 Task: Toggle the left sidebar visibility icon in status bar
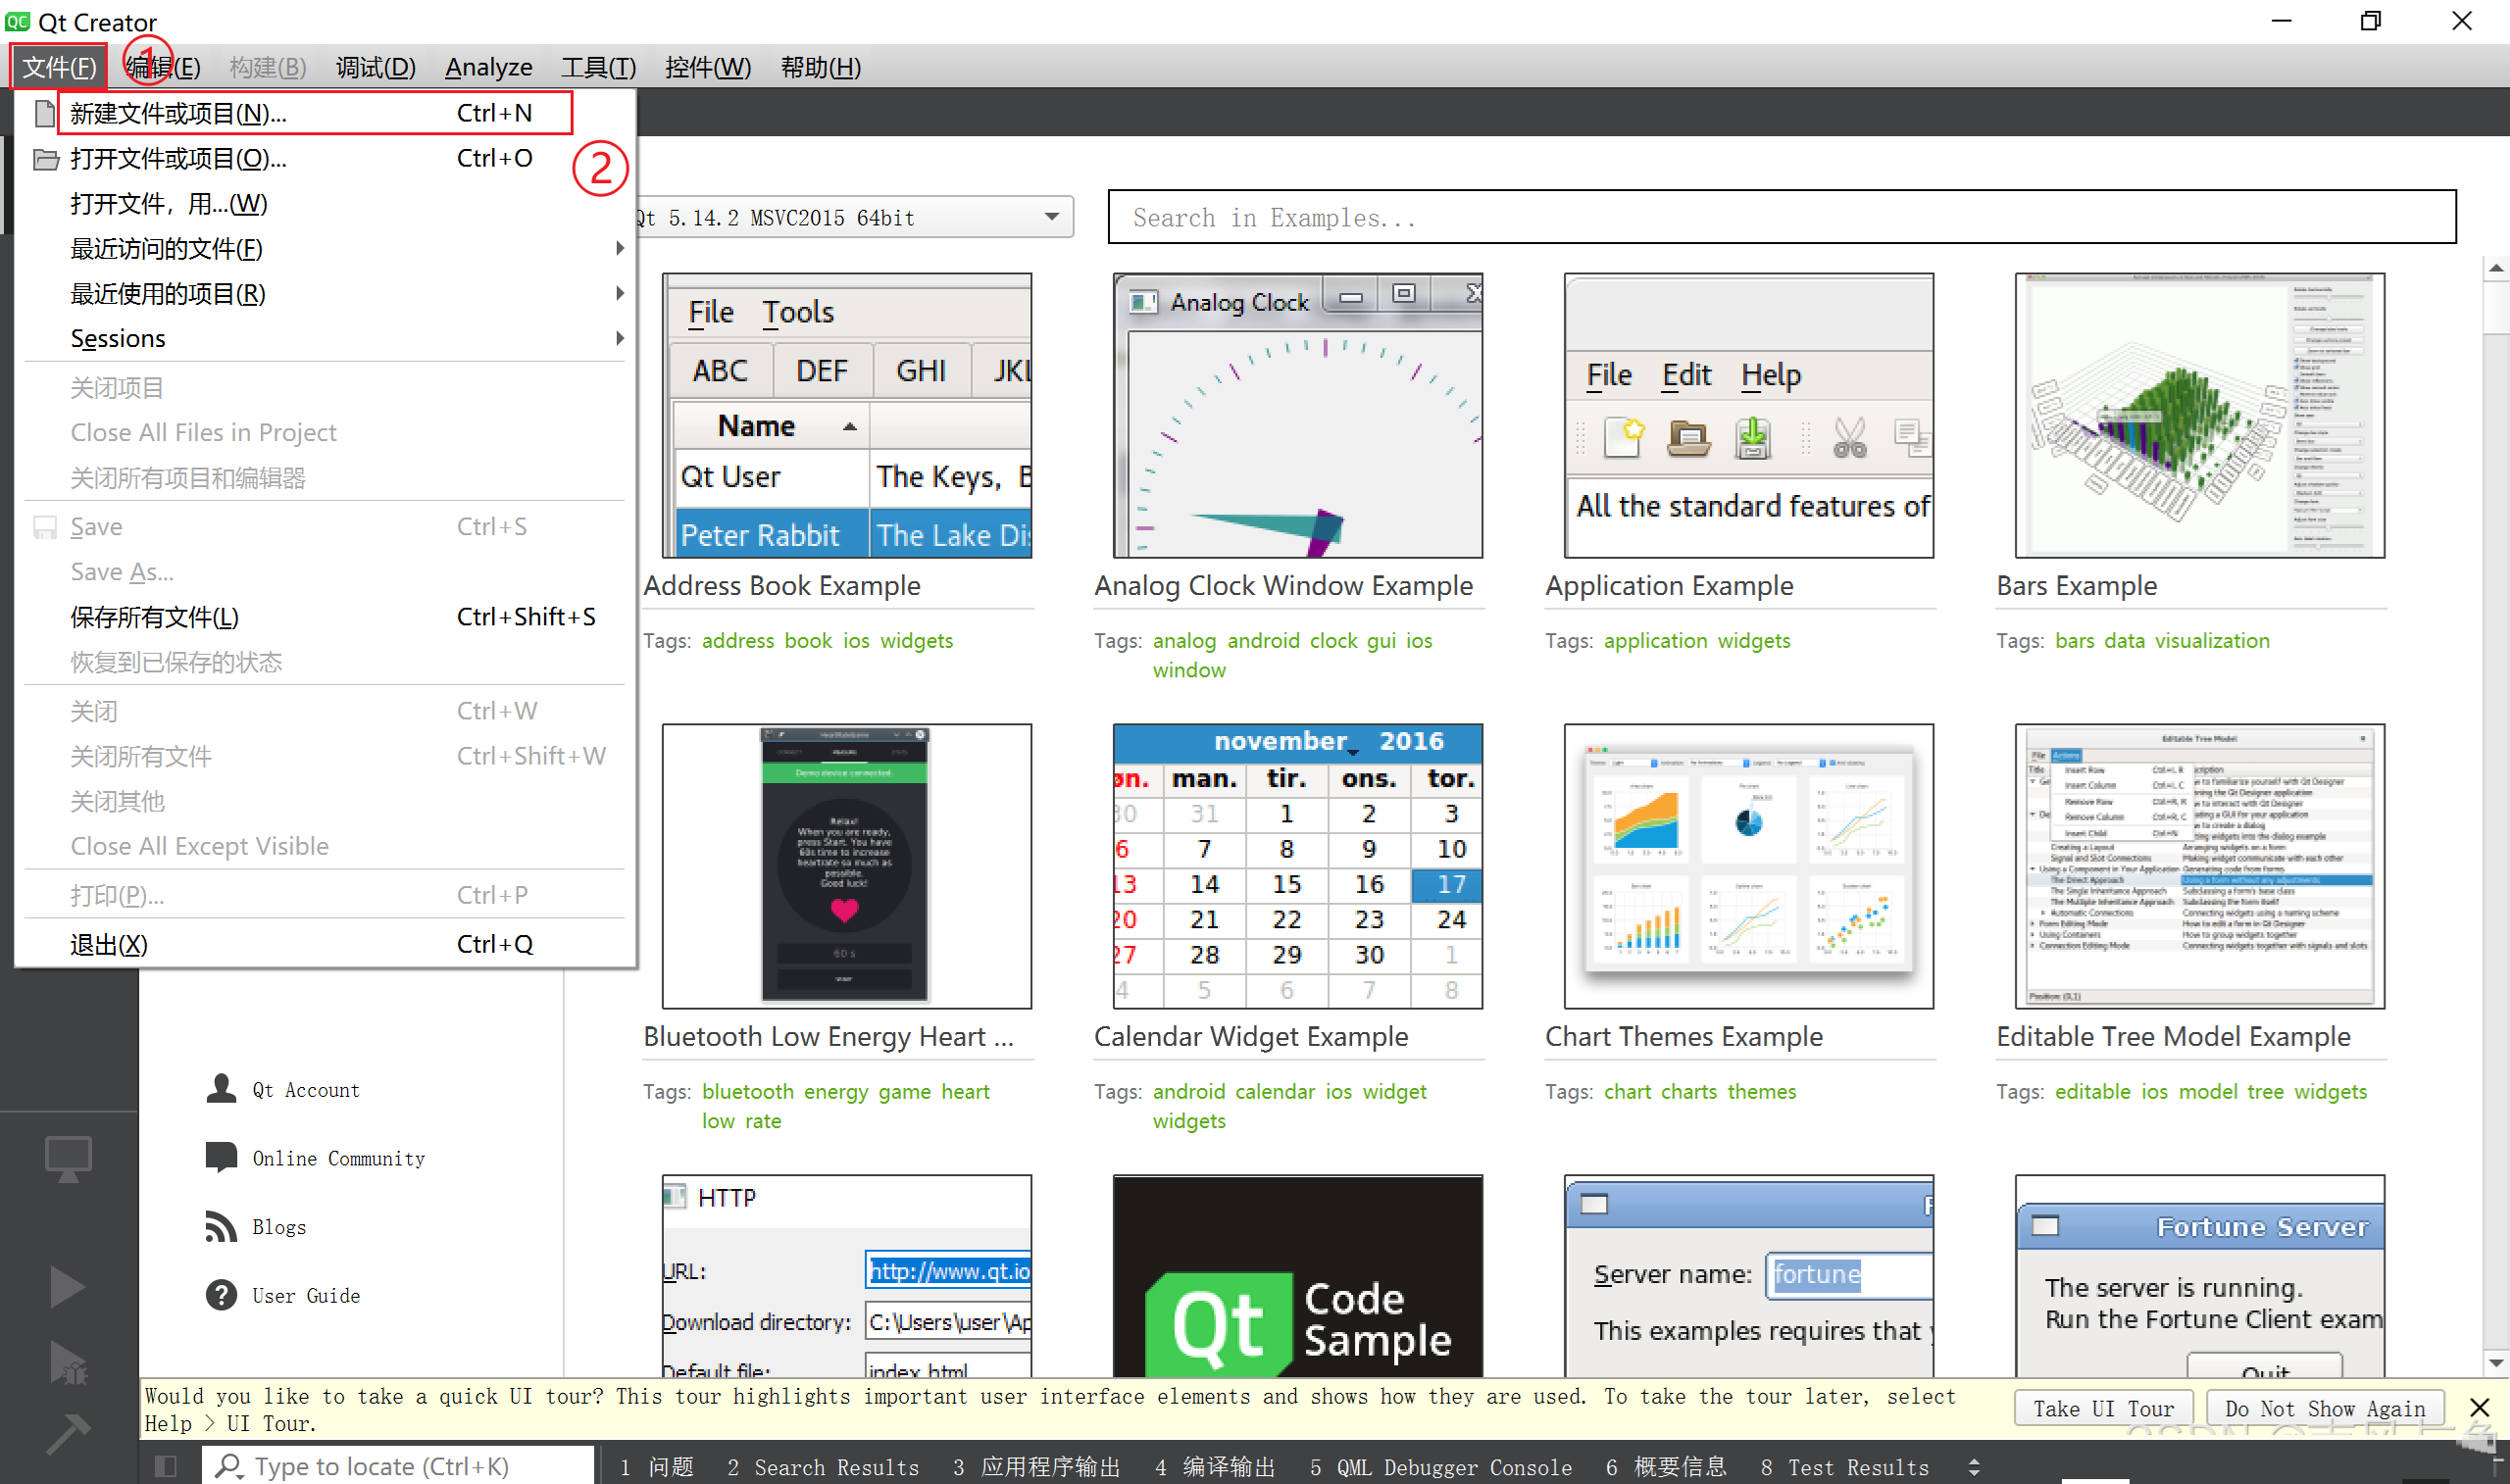tap(166, 1466)
